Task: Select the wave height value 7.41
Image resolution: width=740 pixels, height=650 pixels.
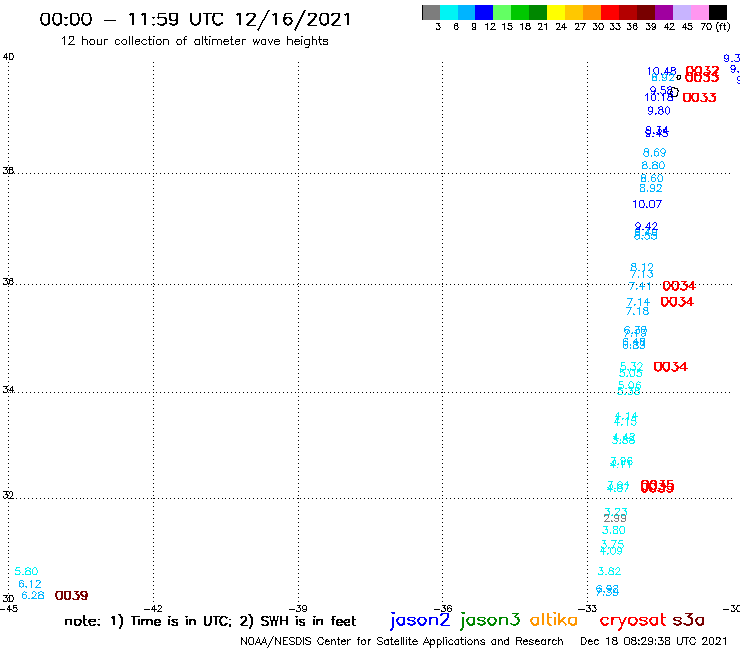Action: pos(640,287)
